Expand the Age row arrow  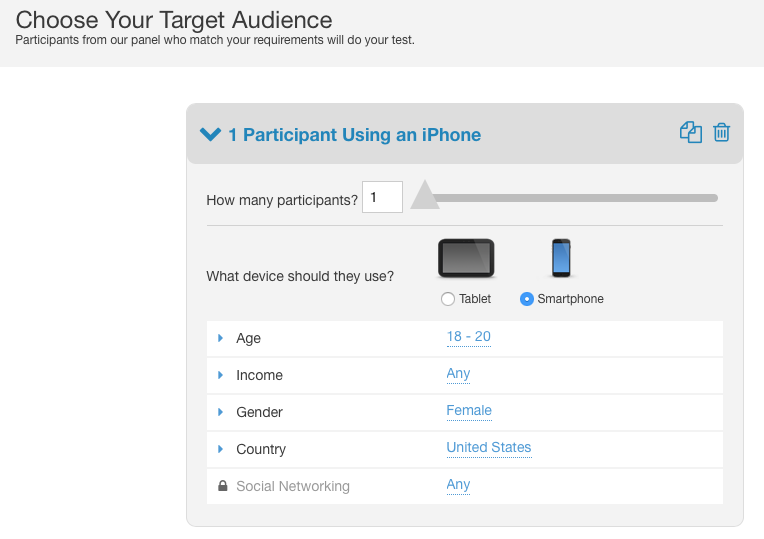pyautogui.click(x=220, y=338)
